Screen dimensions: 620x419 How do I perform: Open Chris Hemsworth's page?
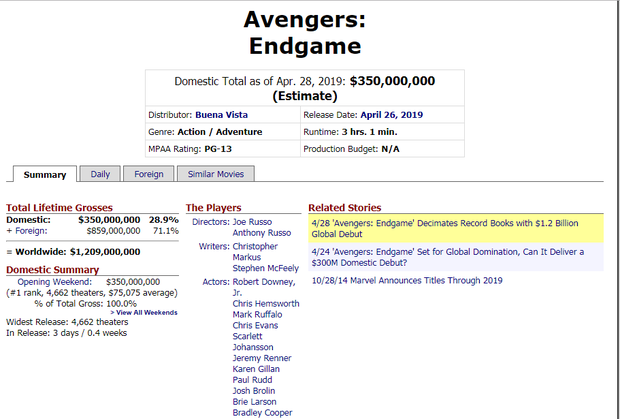click(266, 304)
